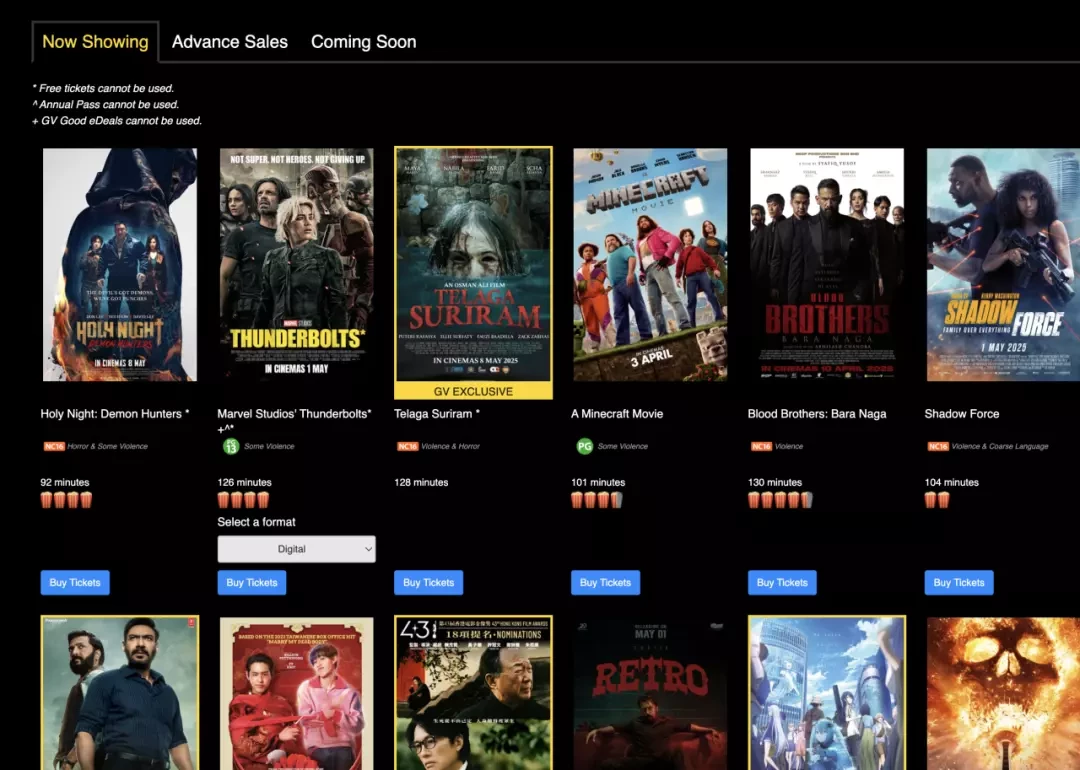Image resolution: width=1080 pixels, height=770 pixels.
Task: Buy tickets for A Minecraft Movie
Action: (605, 583)
